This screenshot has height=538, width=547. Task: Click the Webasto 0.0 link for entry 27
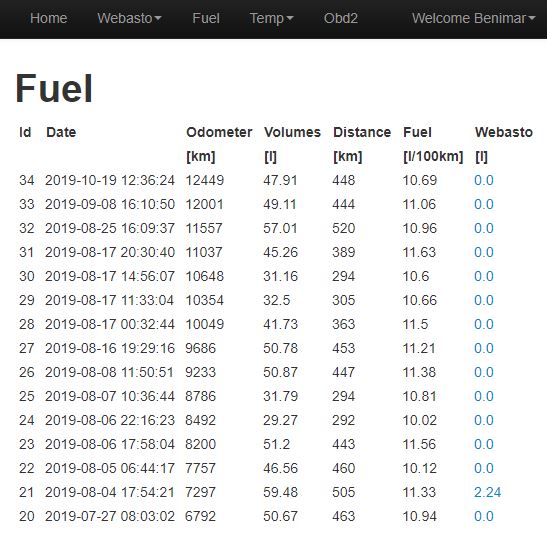point(484,348)
